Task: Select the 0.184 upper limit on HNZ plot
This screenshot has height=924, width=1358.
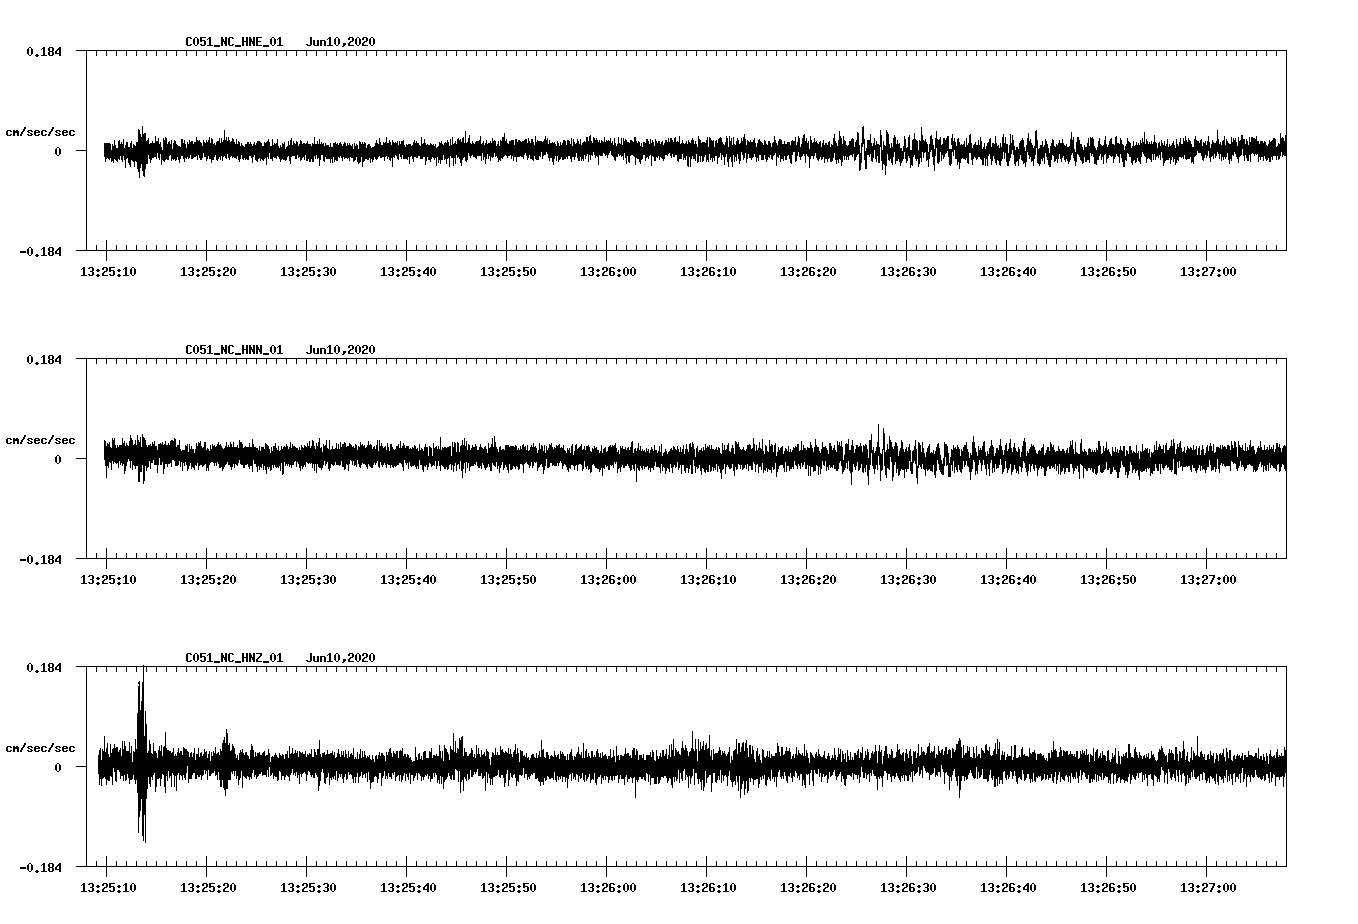Action: click(x=43, y=667)
